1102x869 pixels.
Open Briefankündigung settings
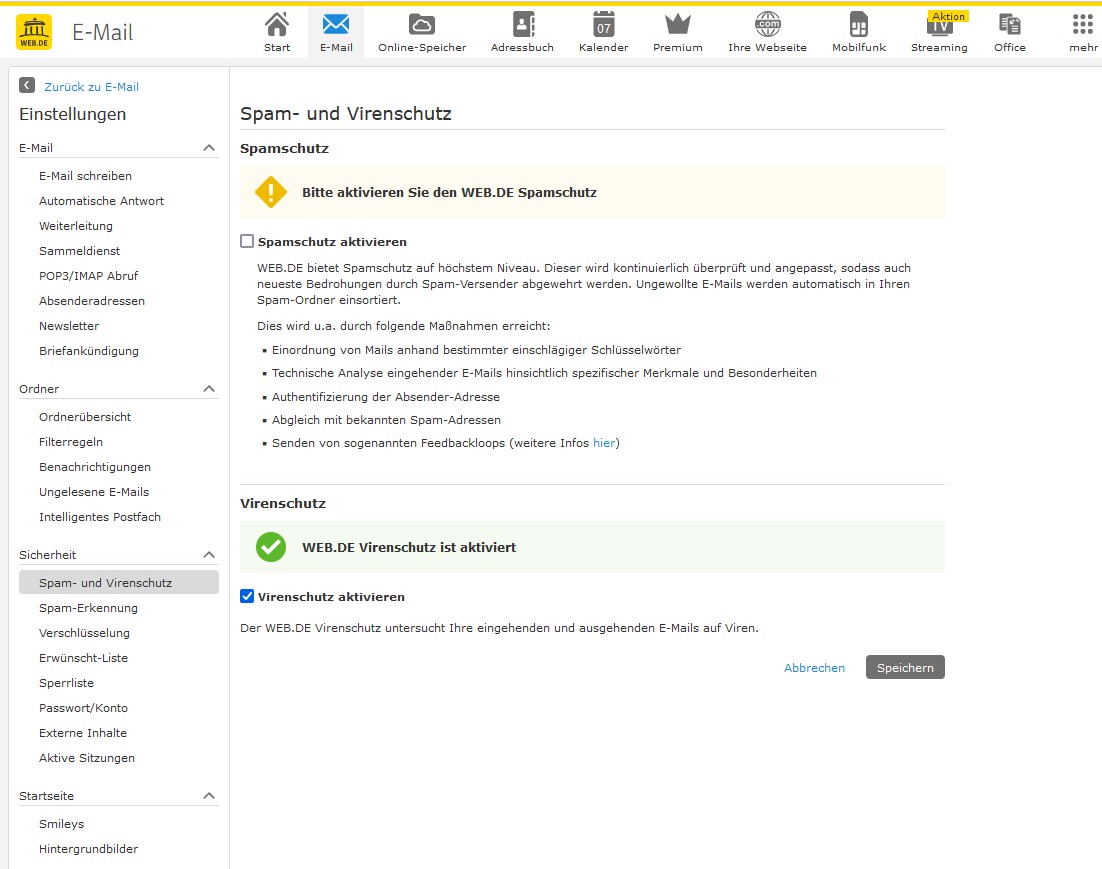(89, 351)
